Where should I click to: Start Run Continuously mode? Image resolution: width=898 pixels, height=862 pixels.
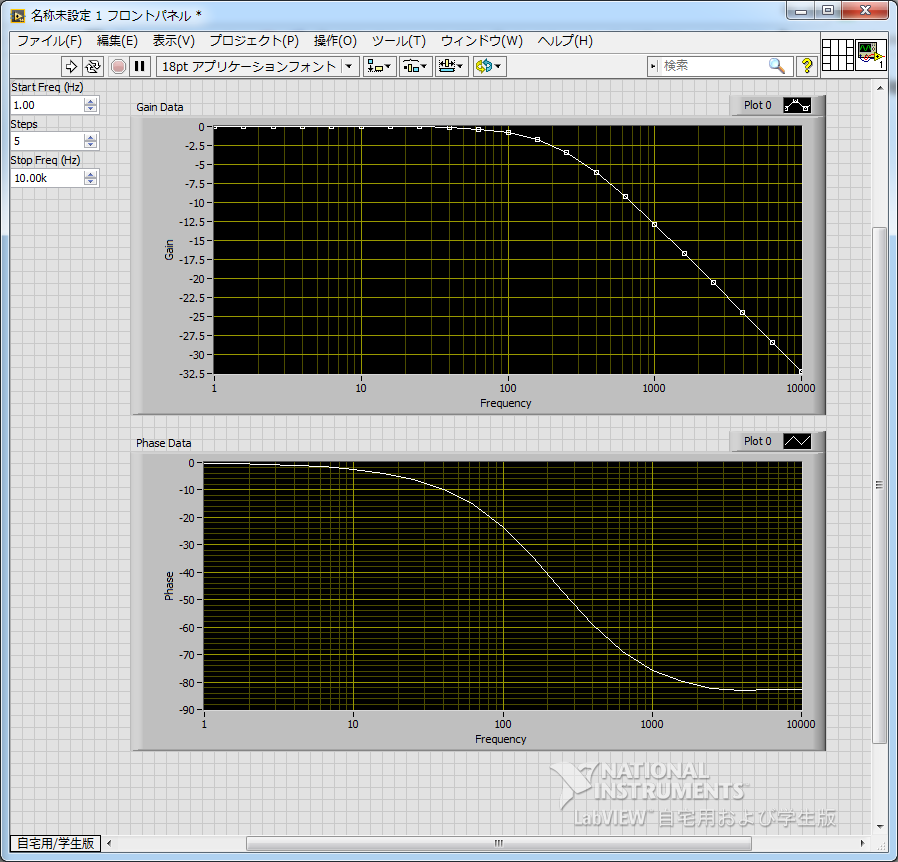tap(92, 66)
